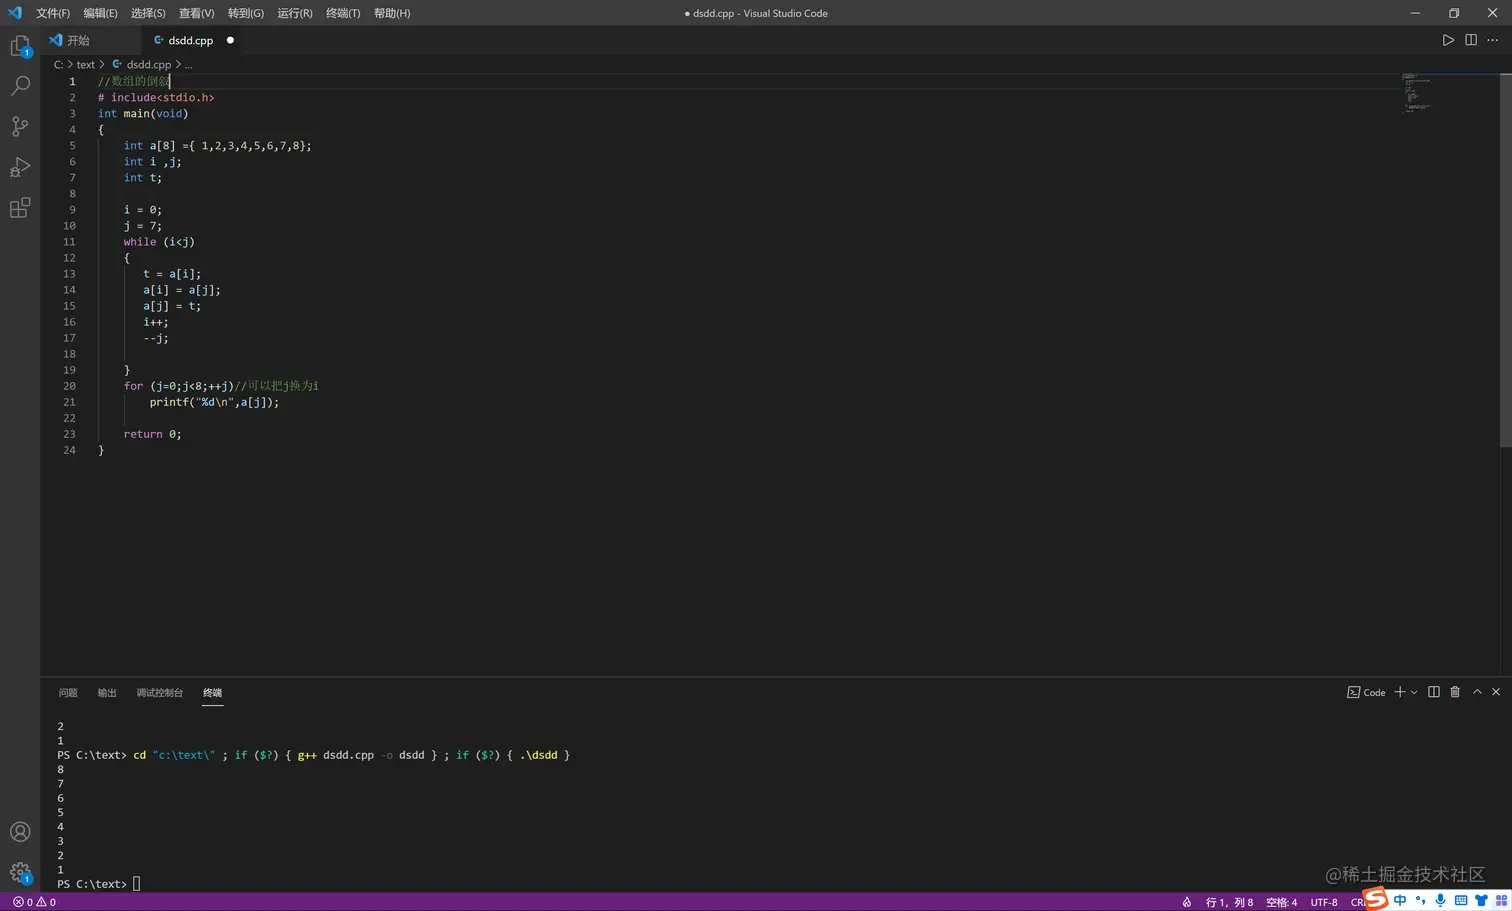Open the Sogou toolbox grid icon
This screenshot has height=911, width=1512.
tap(1501, 901)
